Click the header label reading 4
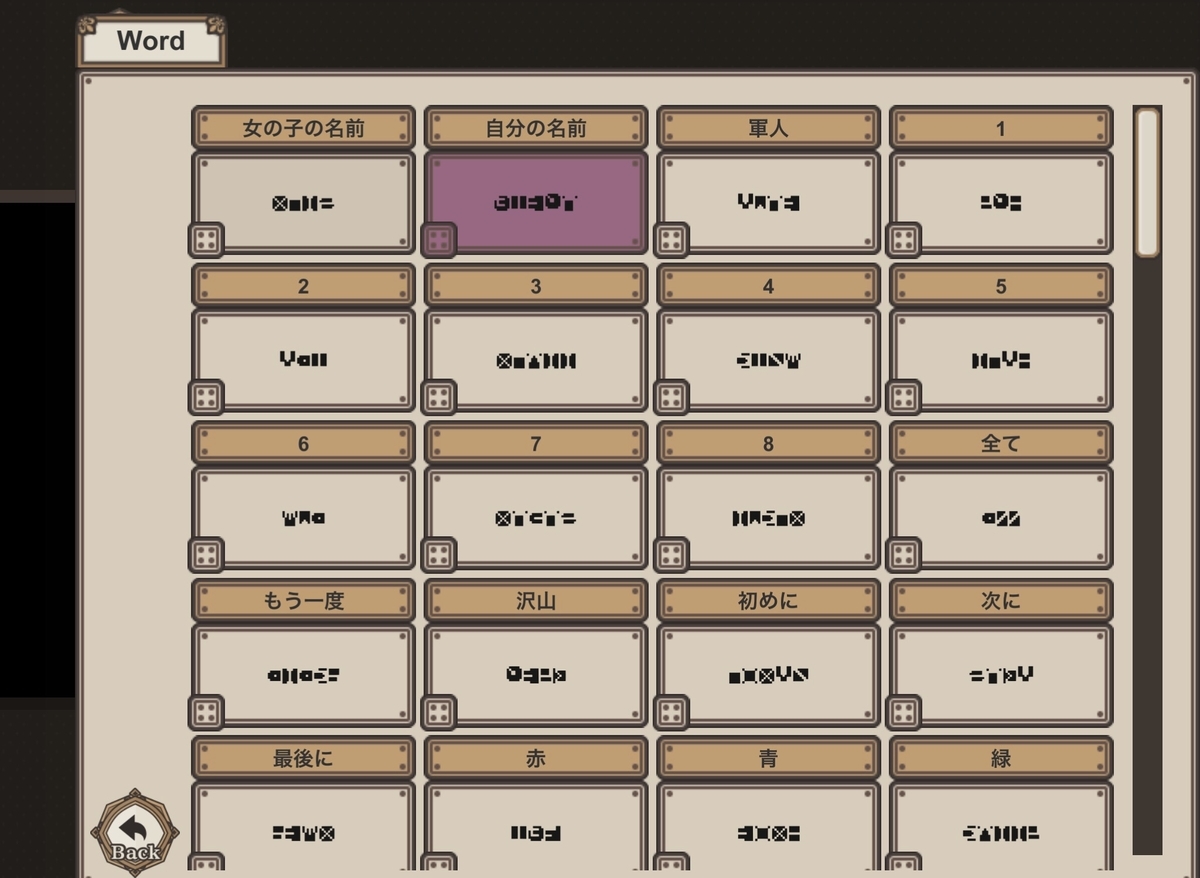The width and height of the screenshot is (1200, 878). point(769,286)
